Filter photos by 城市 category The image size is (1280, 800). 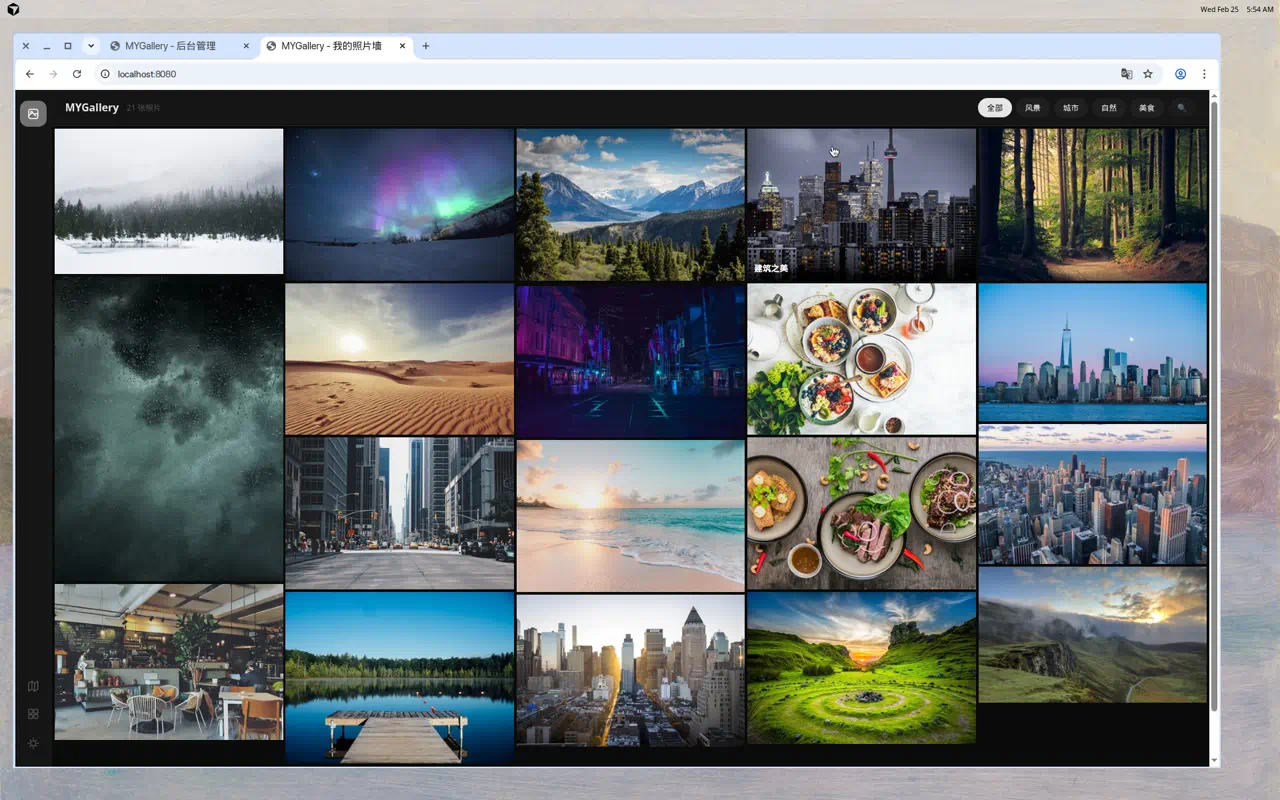pyautogui.click(x=1070, y=108)
